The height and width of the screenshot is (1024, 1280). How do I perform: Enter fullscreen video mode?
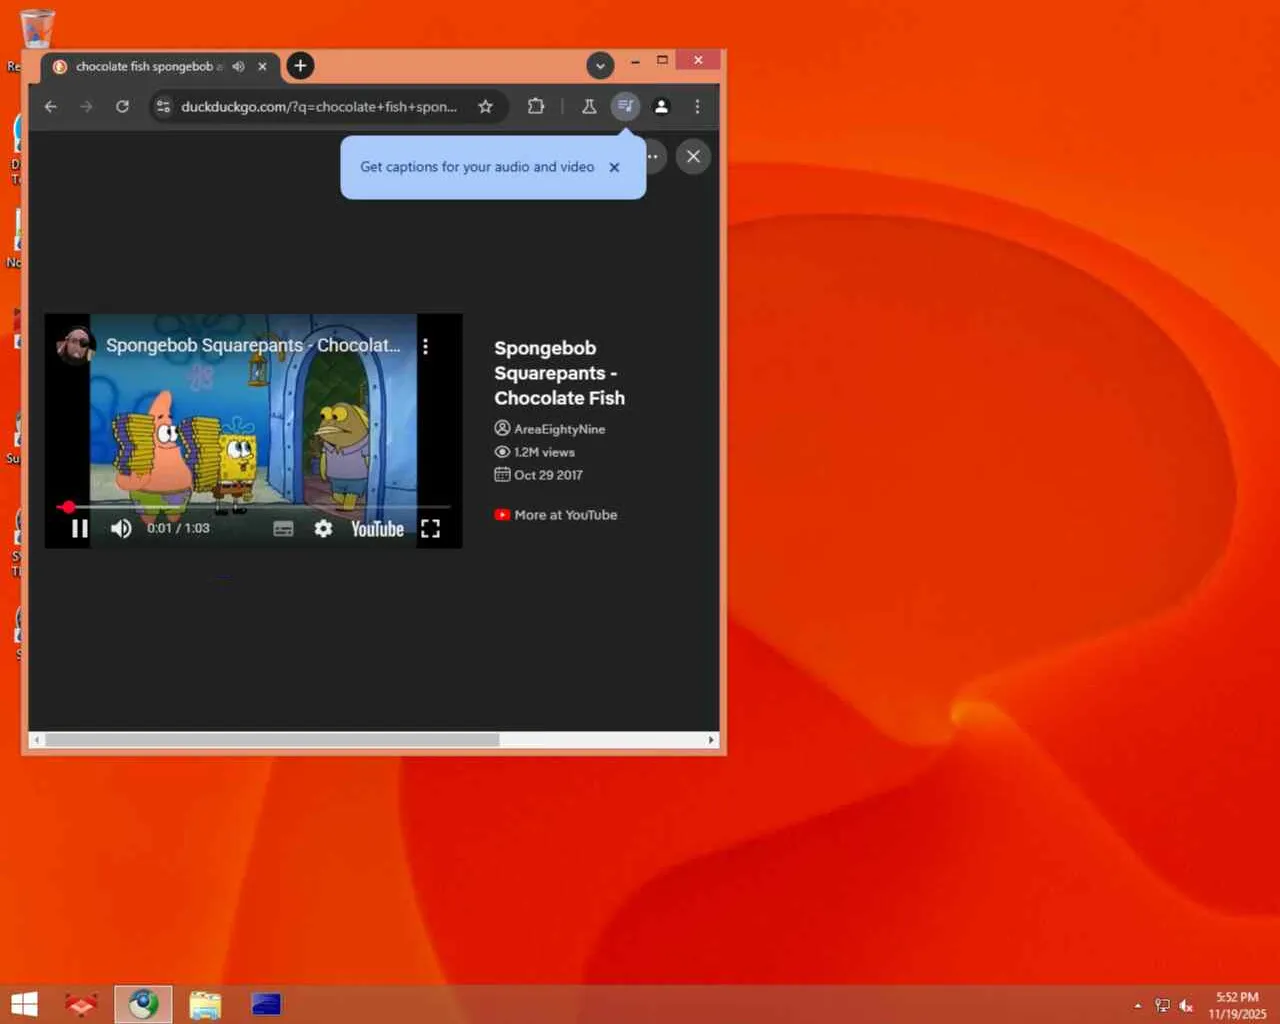[x=430, y=529]
